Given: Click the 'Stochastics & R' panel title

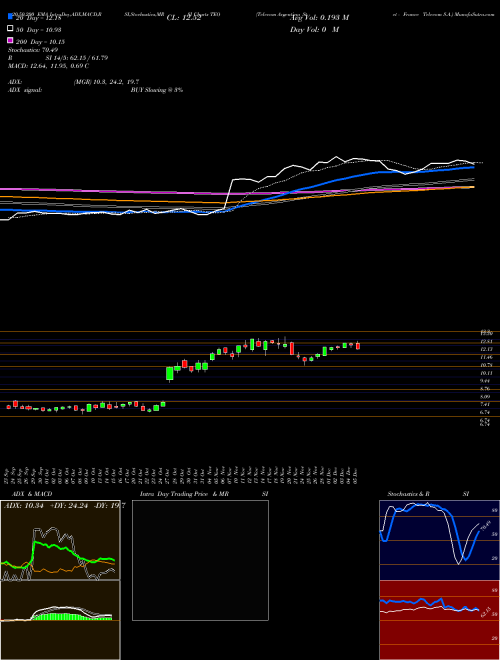Looking at the screenshot, I should (409, 494).
